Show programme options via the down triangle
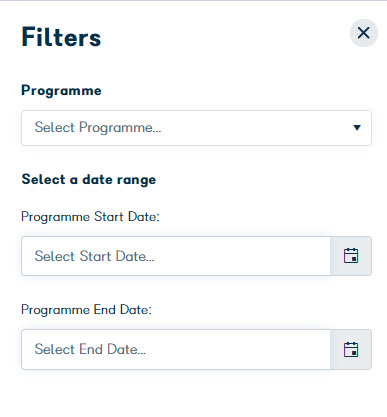Screen dimensions: 387x417 357,128
